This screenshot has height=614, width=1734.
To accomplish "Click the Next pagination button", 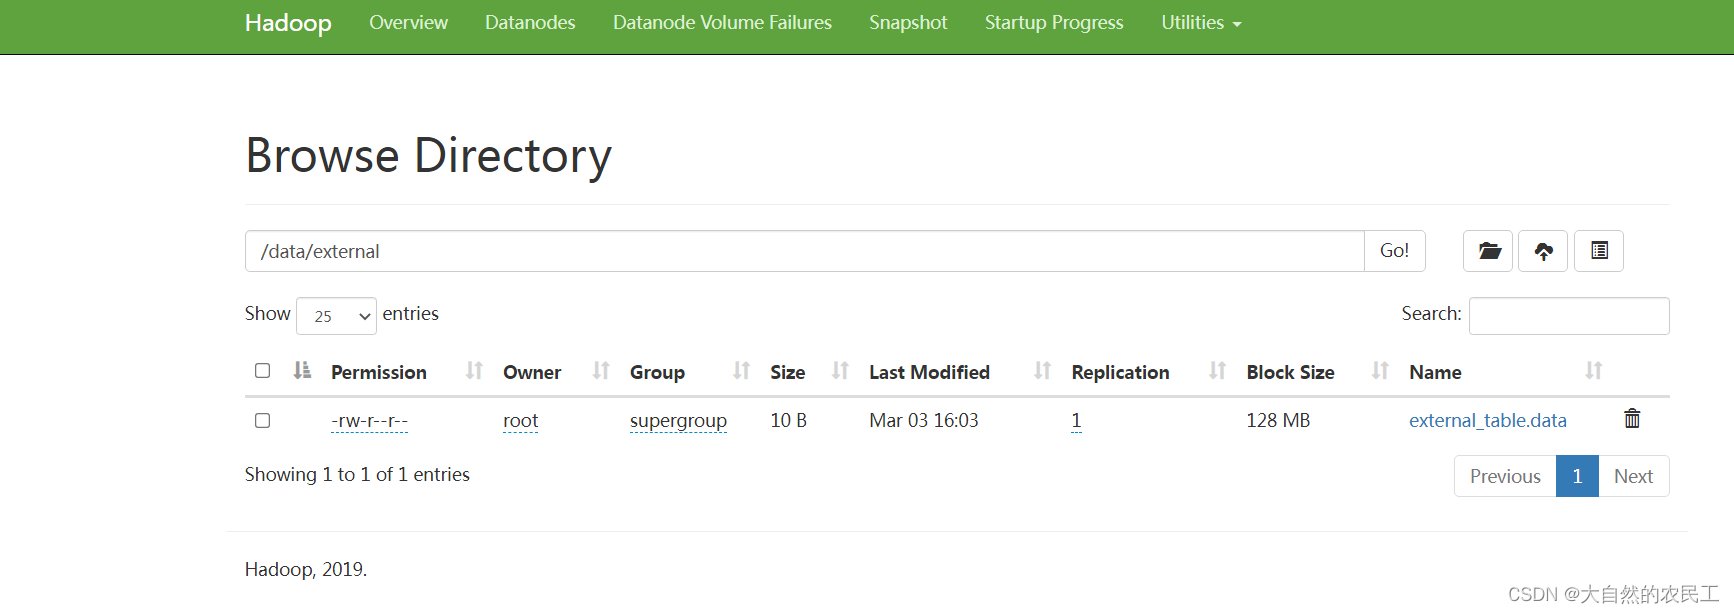I will pyautogui.click(x=1633, y=476).
